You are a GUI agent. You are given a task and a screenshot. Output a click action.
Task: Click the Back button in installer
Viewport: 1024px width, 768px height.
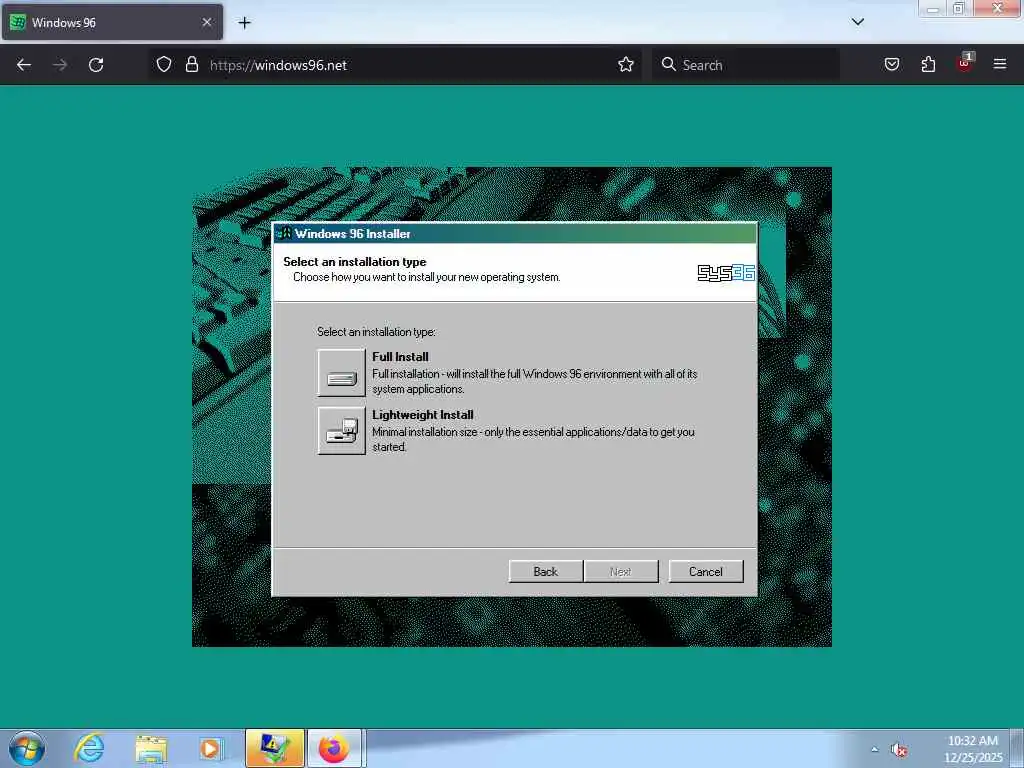tap(545, 571)
